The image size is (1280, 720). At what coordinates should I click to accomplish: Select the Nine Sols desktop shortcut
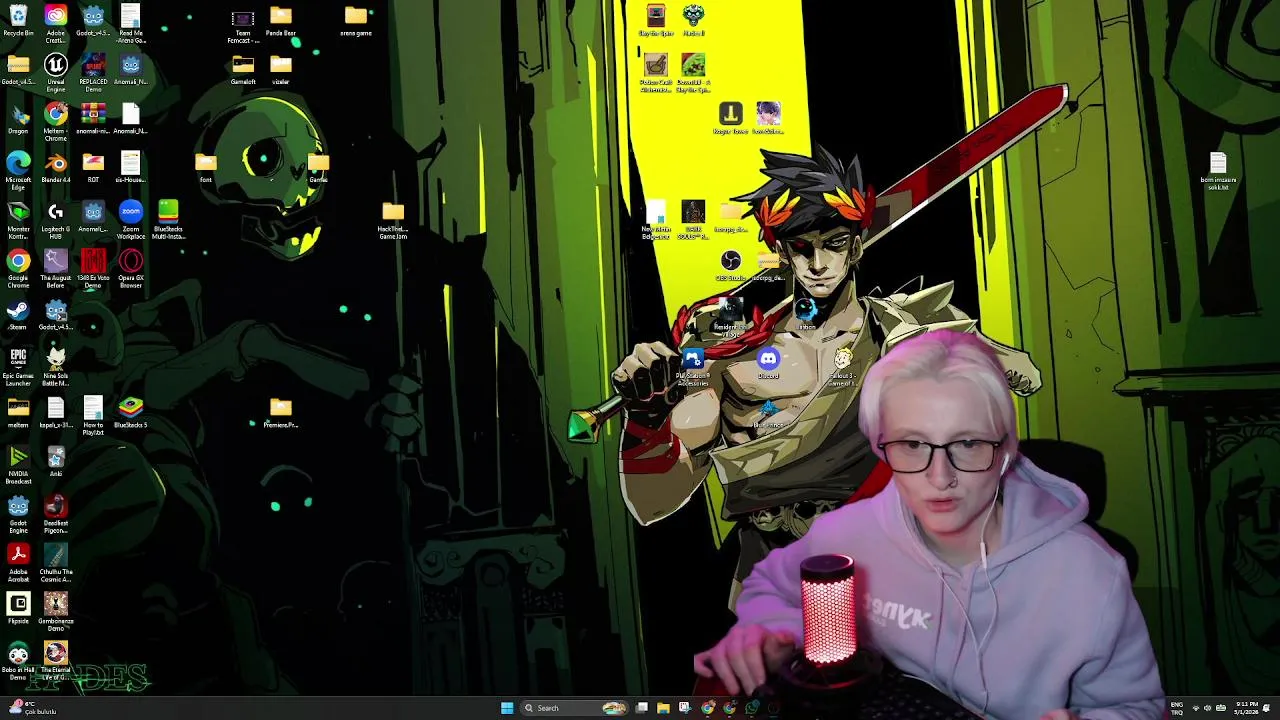coord(56,366)
